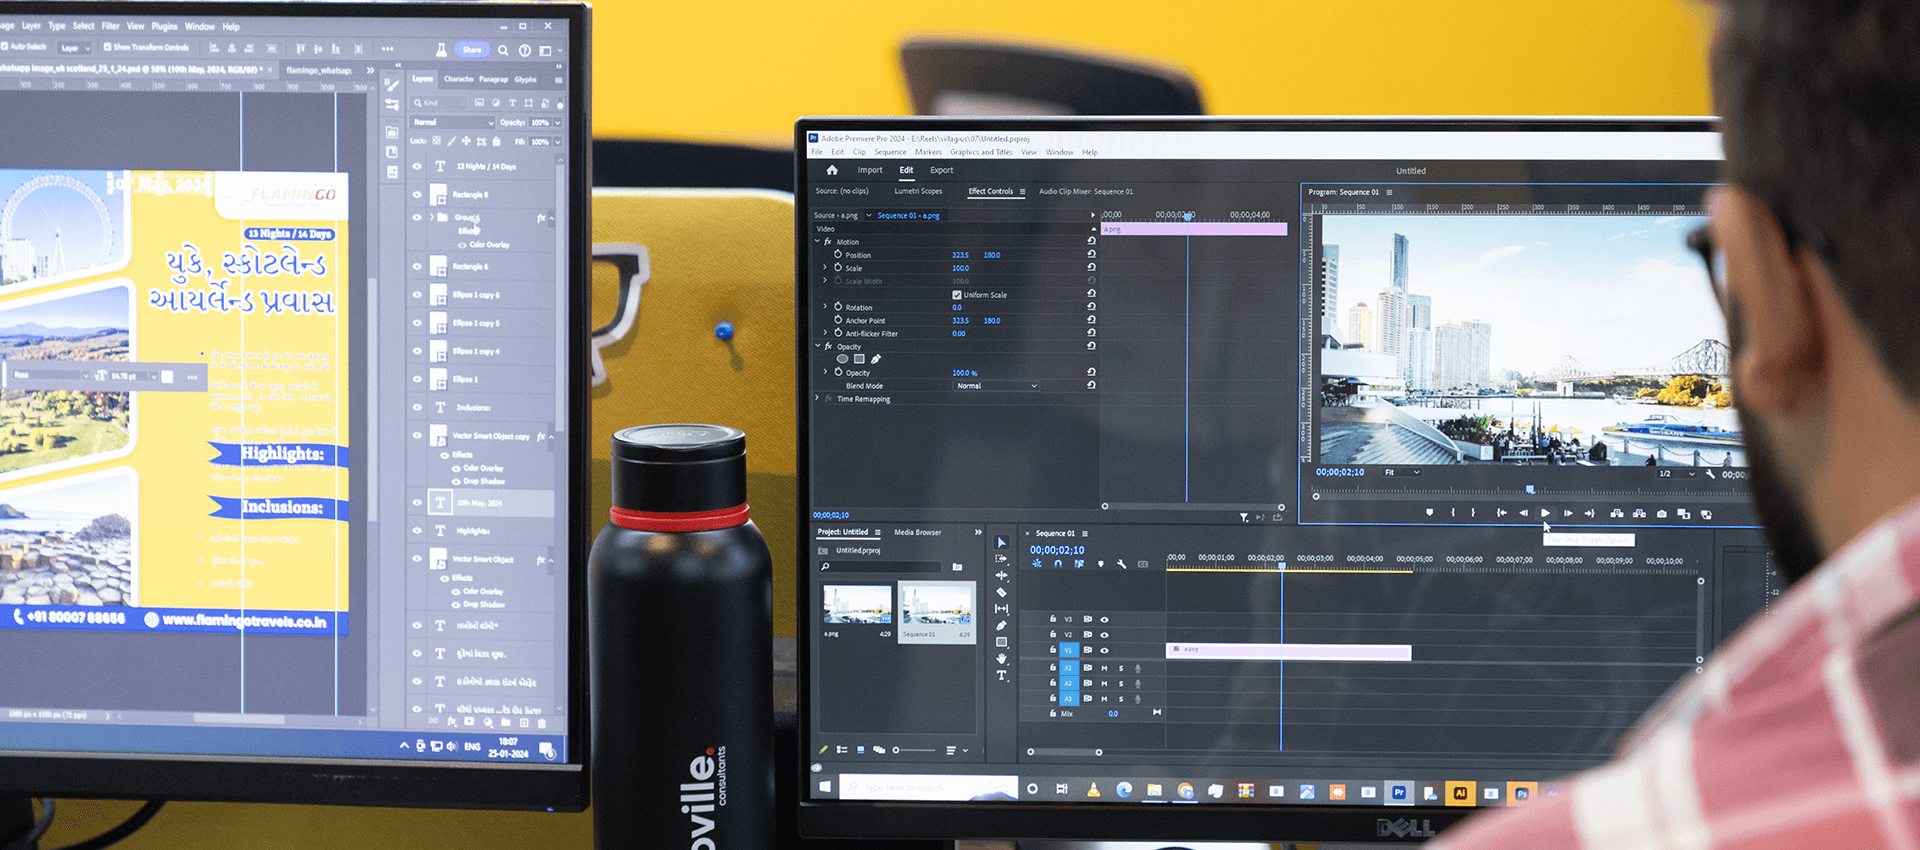1920x850 pixels.
Task: Click Play-Stop toggle in Program monitor
Action: point(1545,513)
